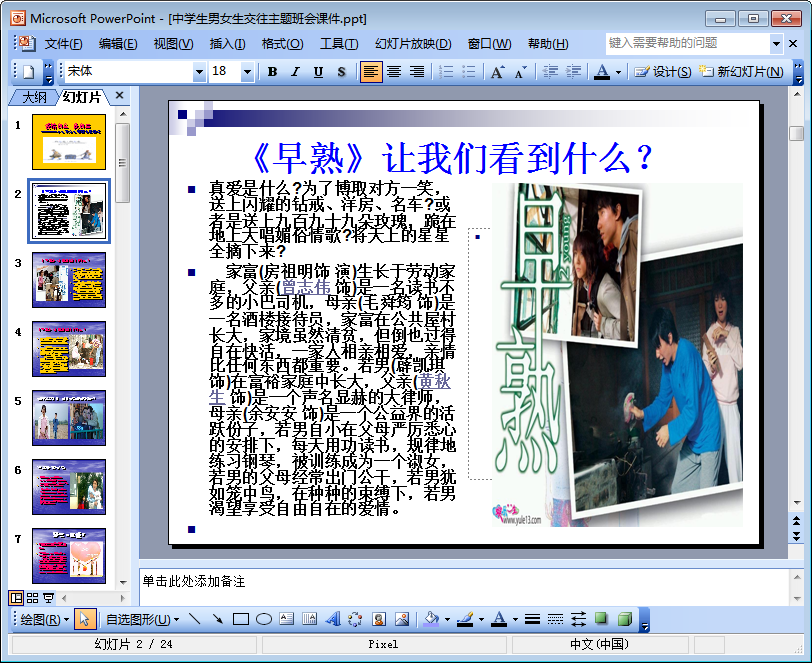The image size is (812, 663).
Task: Insert picture from file icon
Action: point(402,619)
